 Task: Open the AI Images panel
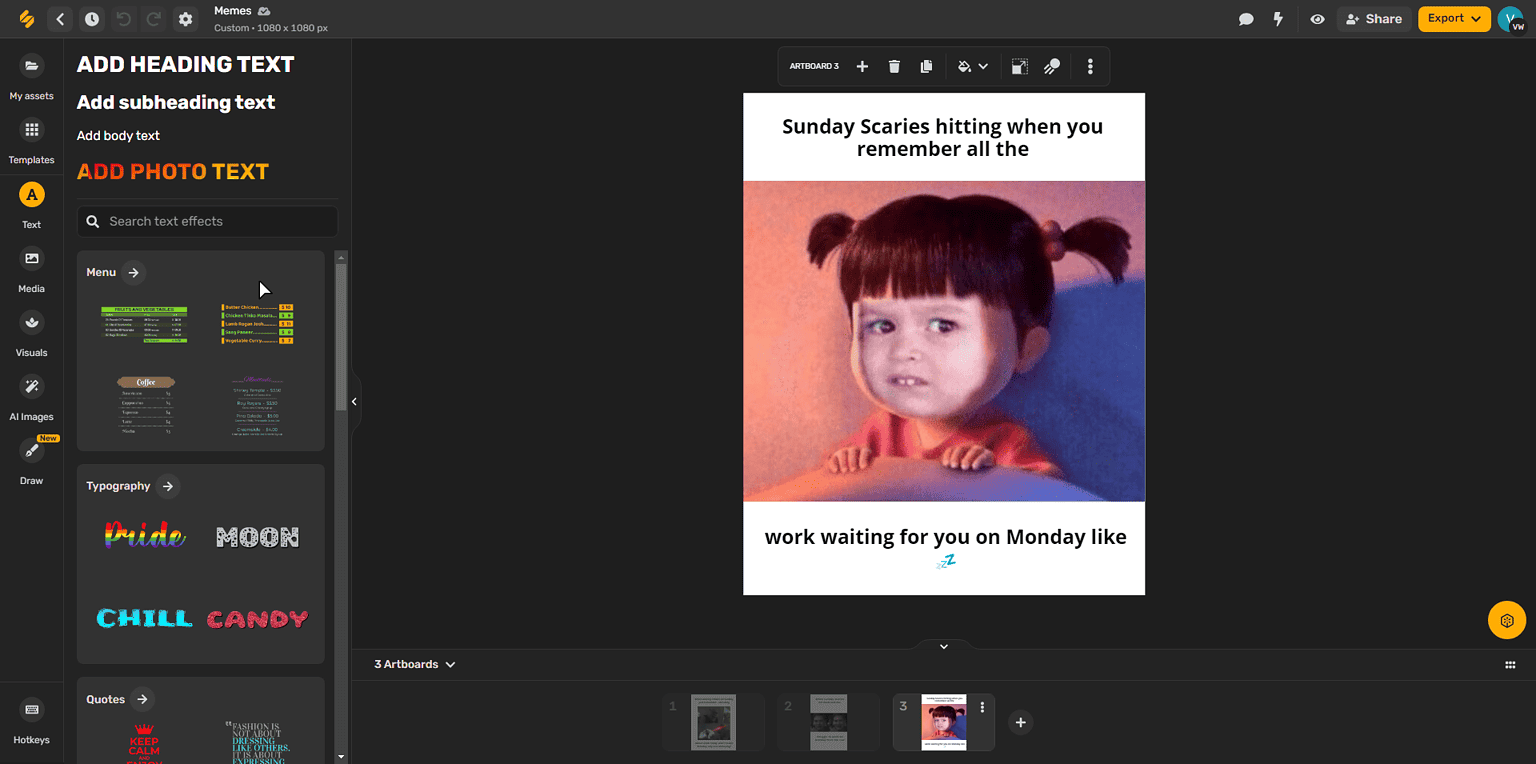click(x=31, y=396)
